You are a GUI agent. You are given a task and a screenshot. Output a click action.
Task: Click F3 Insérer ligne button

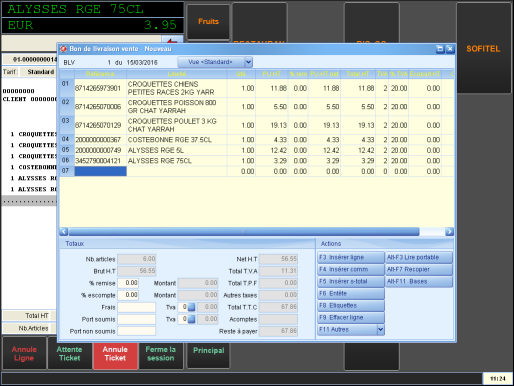pos(351,257)
